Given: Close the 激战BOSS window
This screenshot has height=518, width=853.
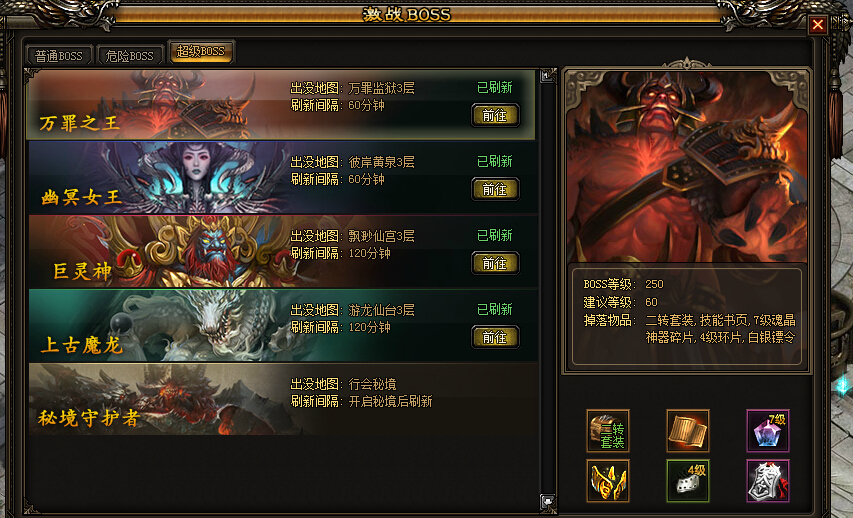Looking at the screenshot, I should pos(818,24).
